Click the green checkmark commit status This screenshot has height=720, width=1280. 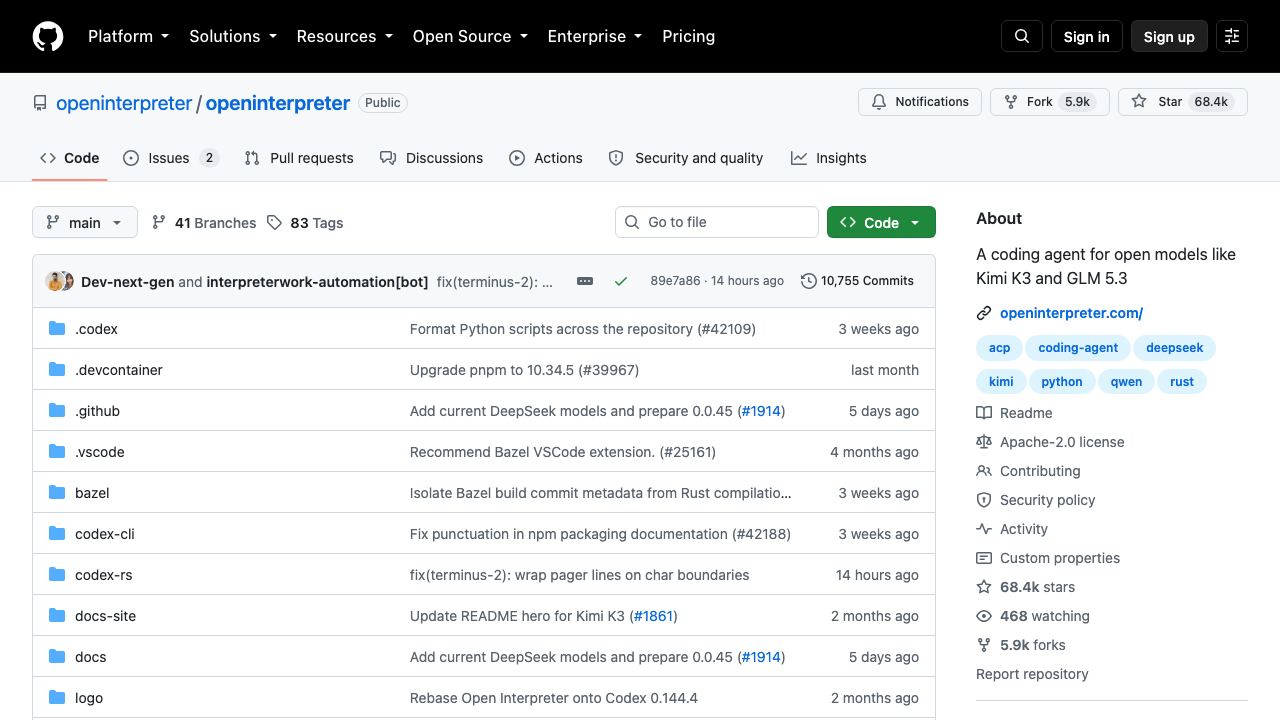tap(621, 281)
